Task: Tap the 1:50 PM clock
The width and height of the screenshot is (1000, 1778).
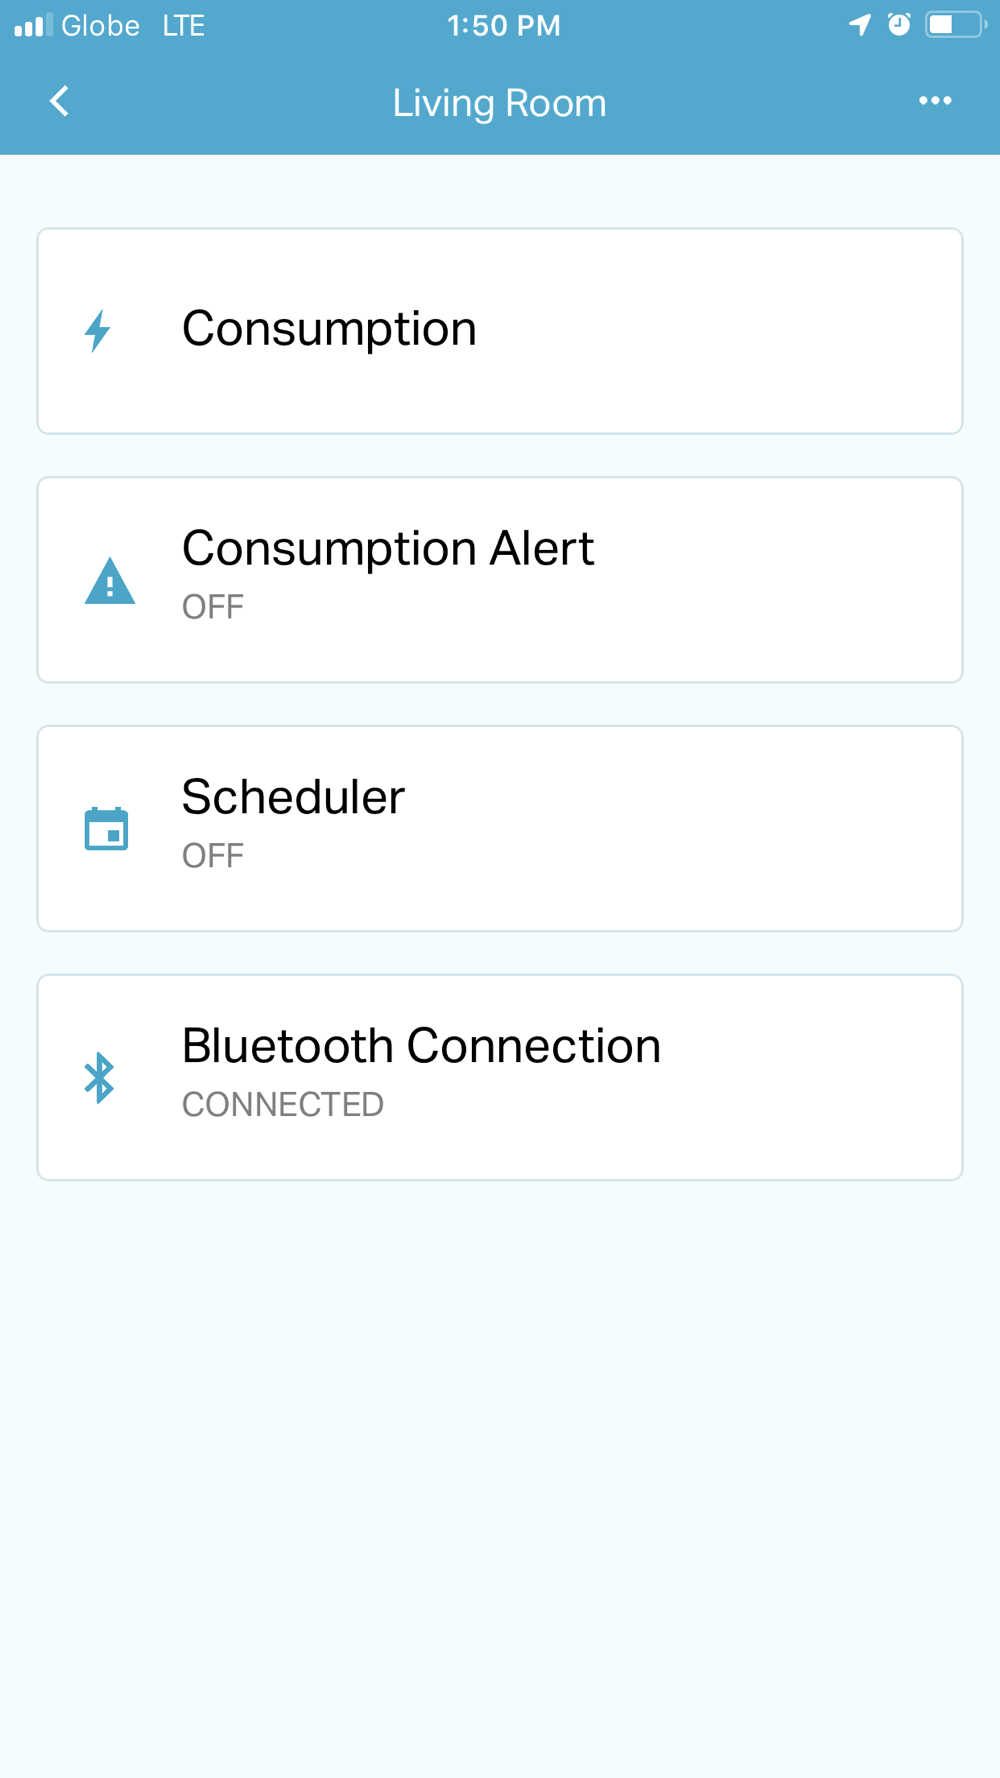Action: pyautogui.click(x=504, y=25)
